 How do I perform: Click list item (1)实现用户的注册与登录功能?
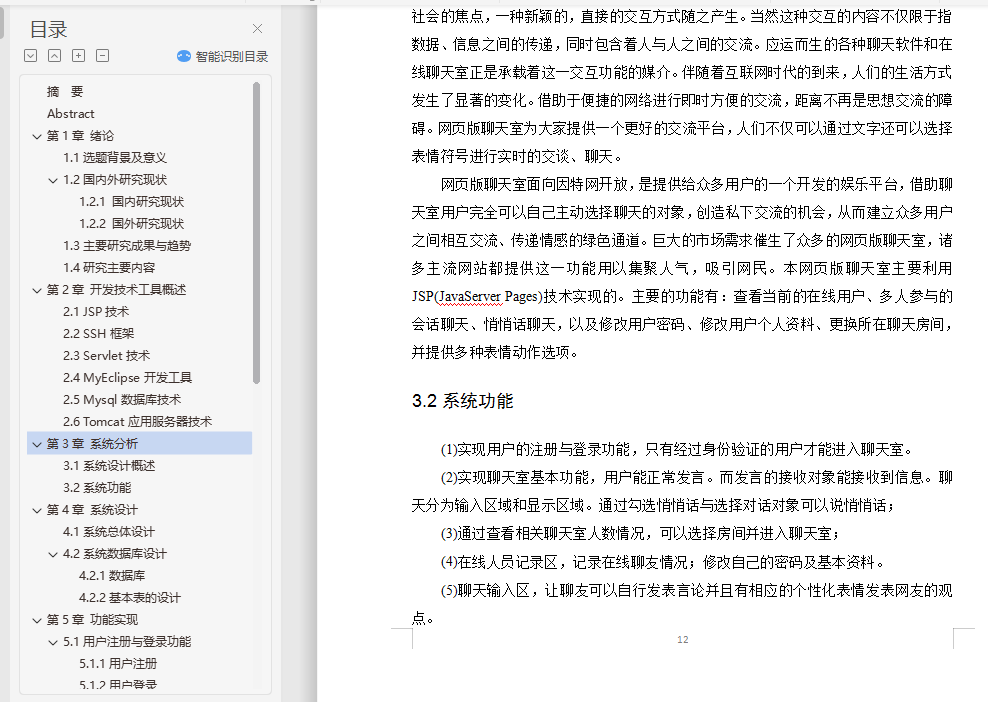677,449
